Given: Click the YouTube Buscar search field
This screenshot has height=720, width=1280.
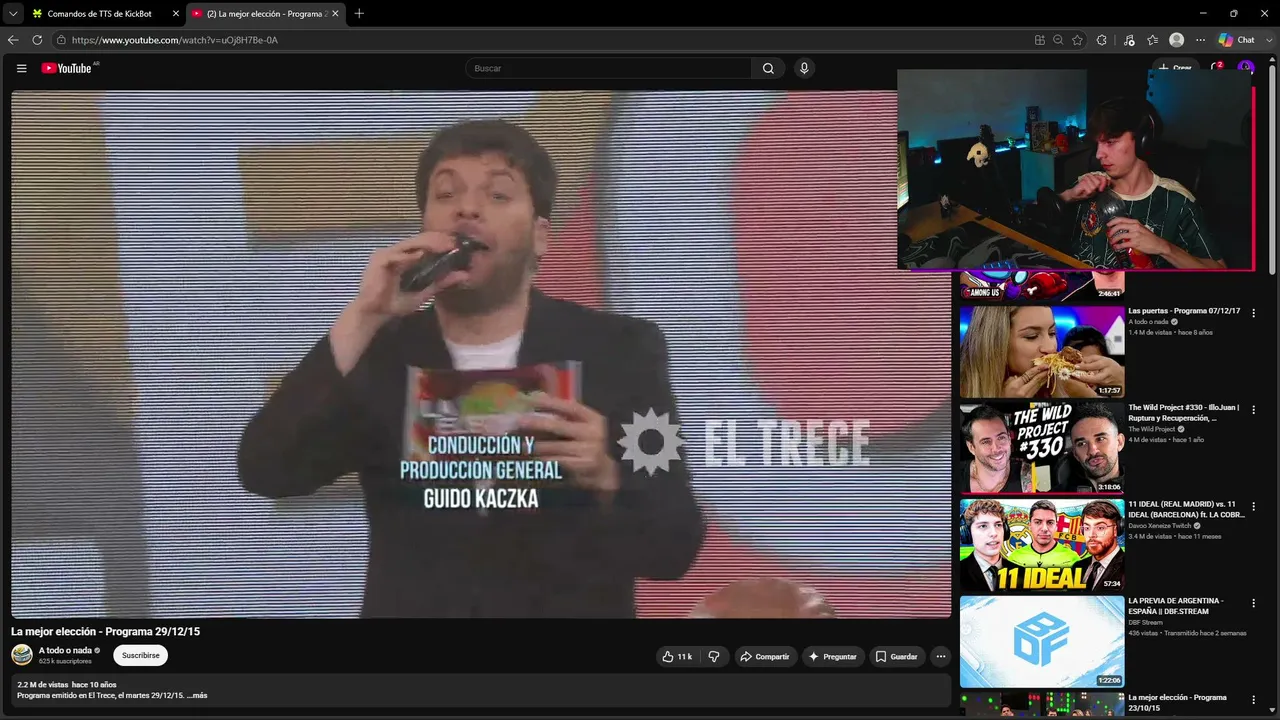Looking at the screenshot, I should [610, 68].
